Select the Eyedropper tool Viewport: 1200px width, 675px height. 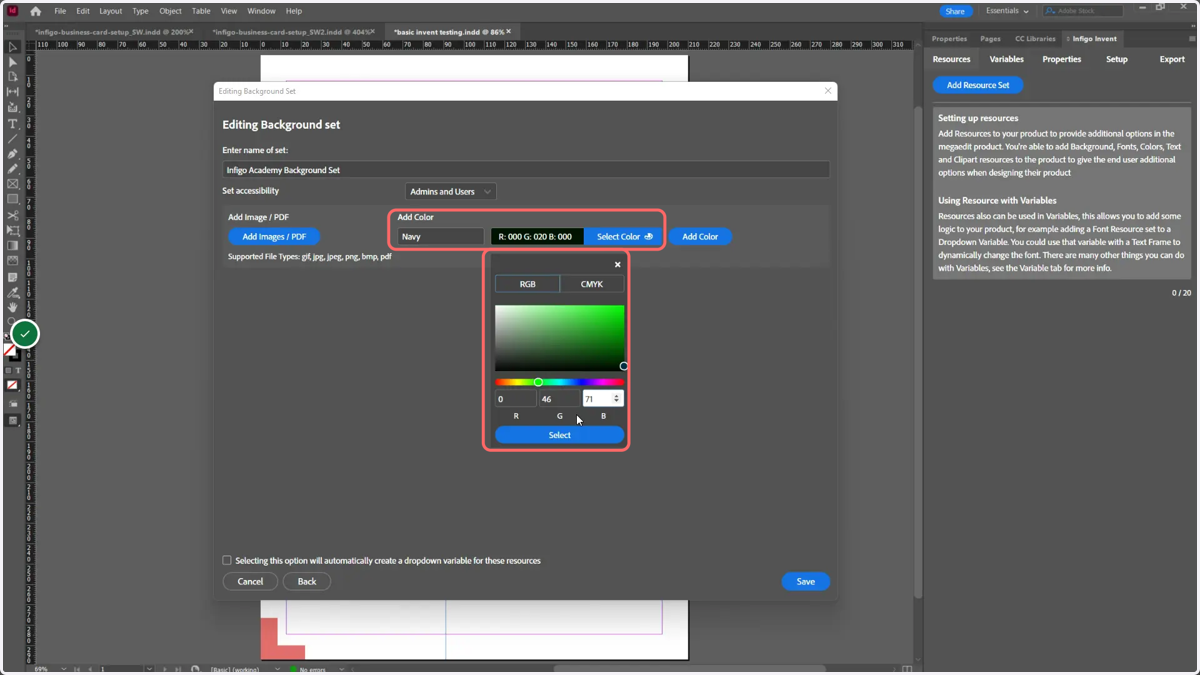tap(13, 293)
